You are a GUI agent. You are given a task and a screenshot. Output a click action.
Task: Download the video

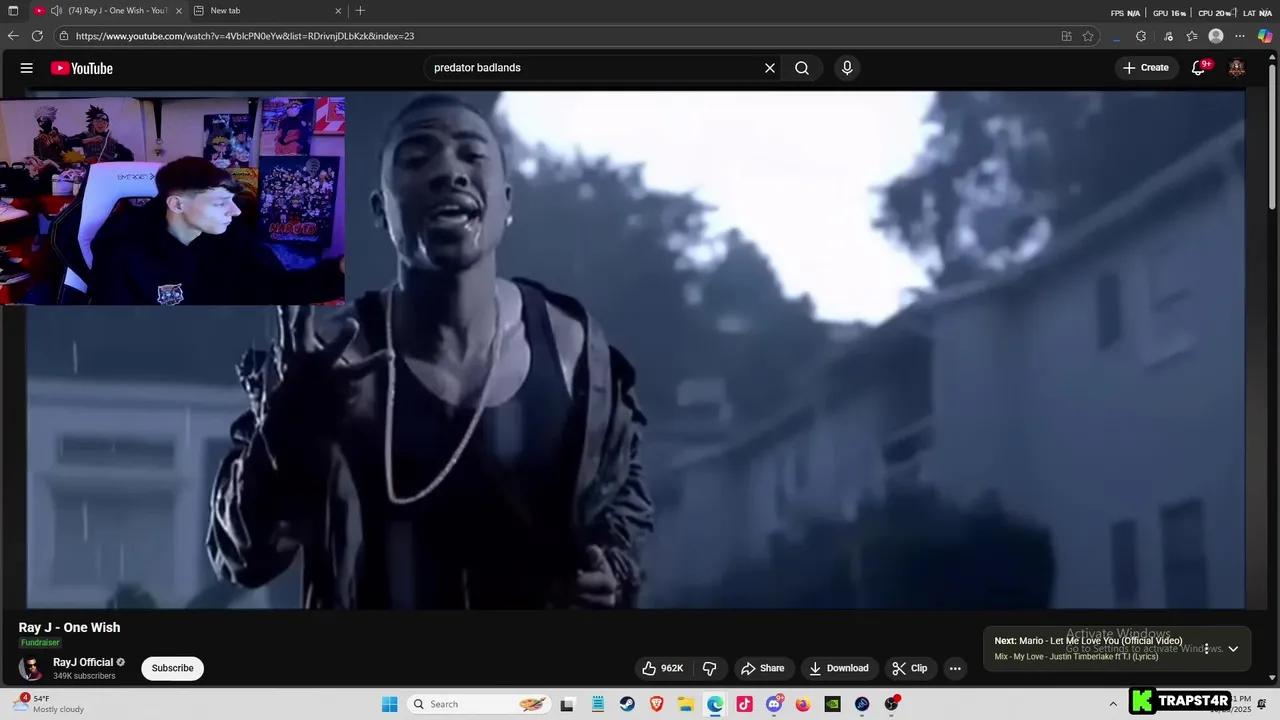point(839,668)
